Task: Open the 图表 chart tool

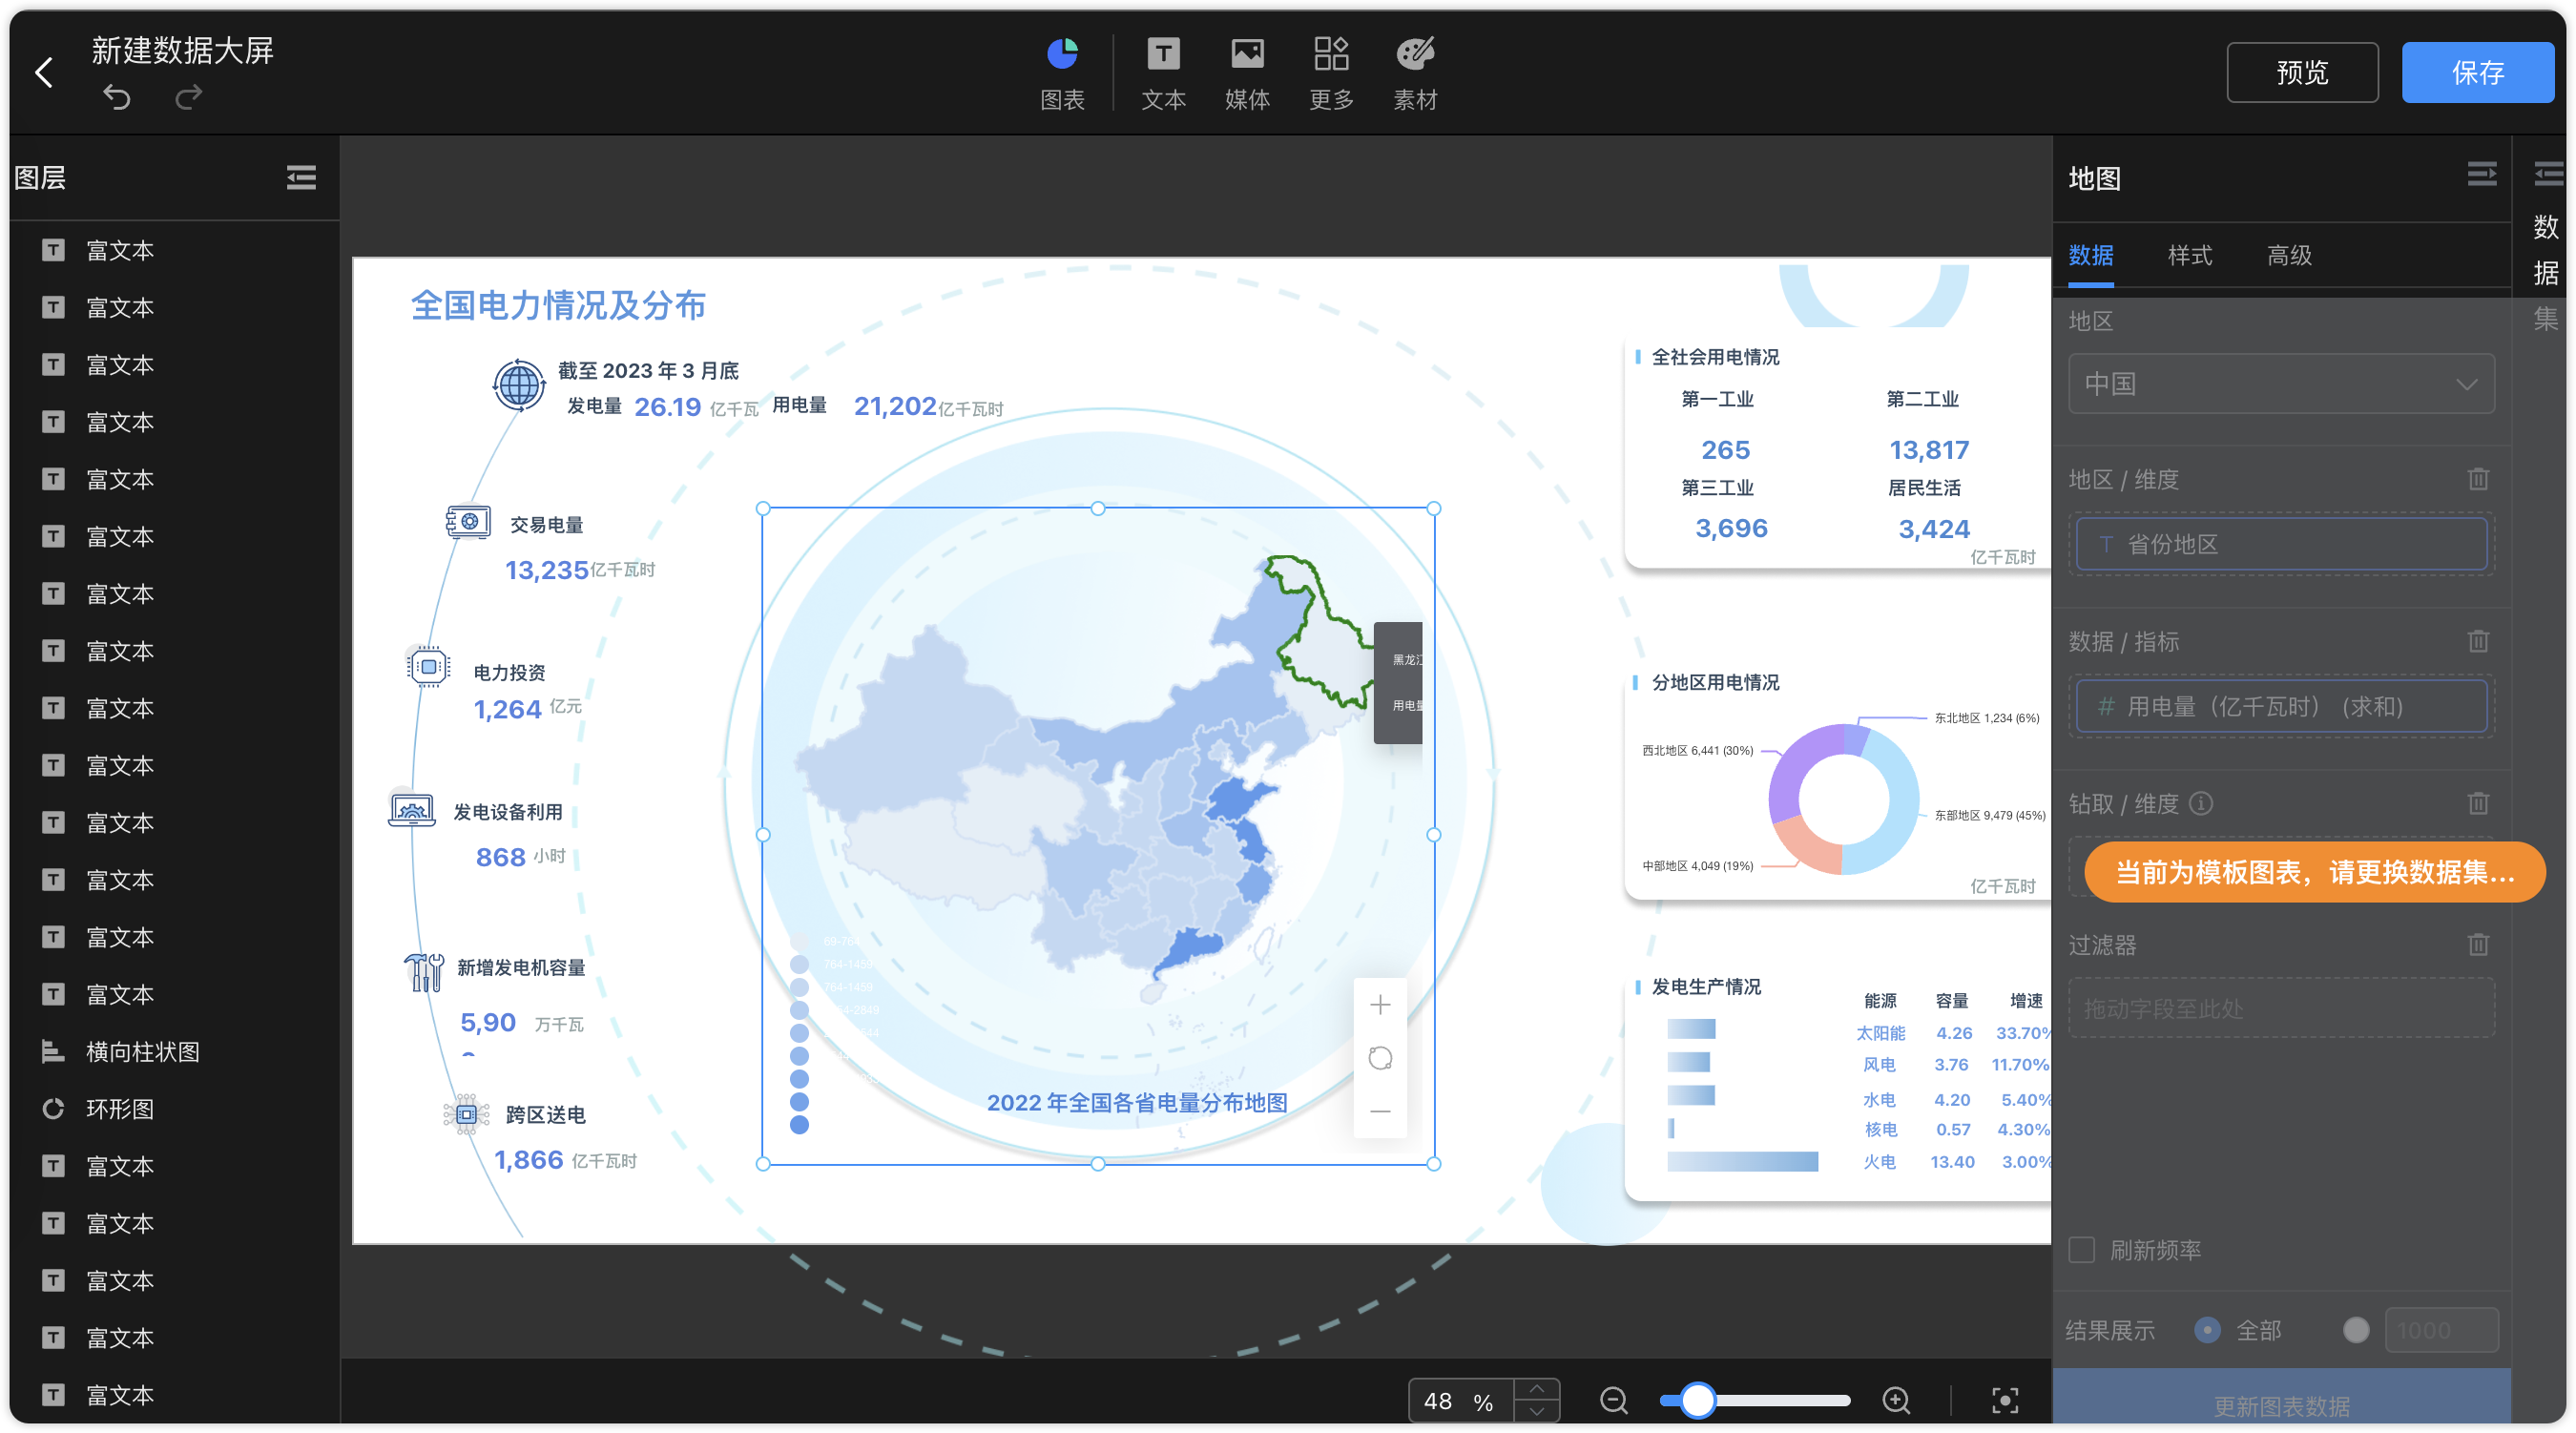Action: click(1062, 73)
